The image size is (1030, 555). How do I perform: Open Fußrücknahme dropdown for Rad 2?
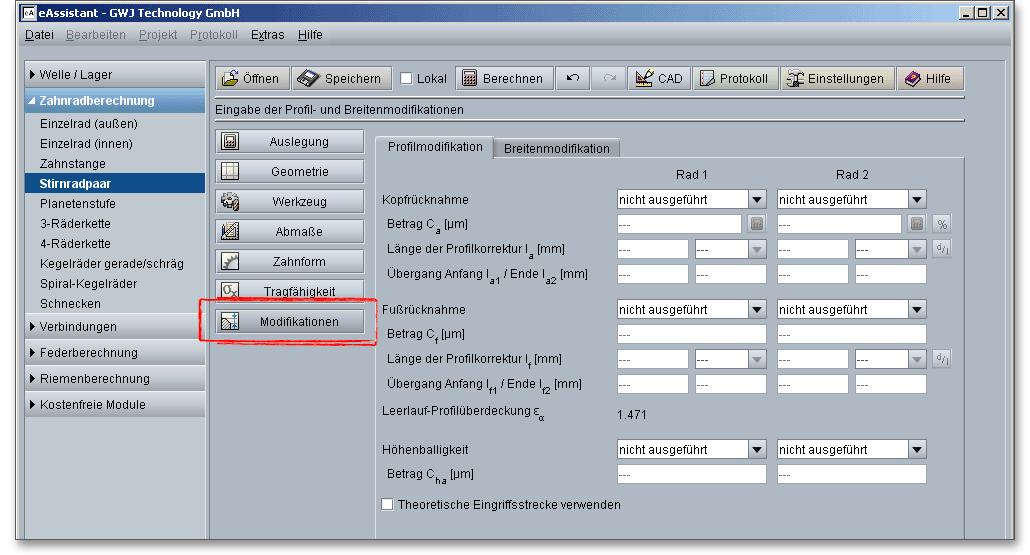coord(917,310)
